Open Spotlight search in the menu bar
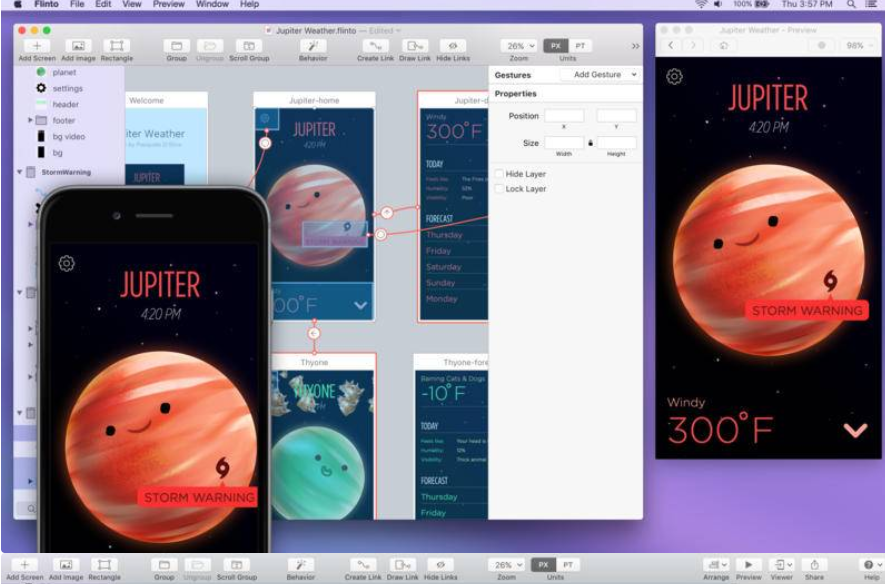885x584 pixels. click(851, 5)
